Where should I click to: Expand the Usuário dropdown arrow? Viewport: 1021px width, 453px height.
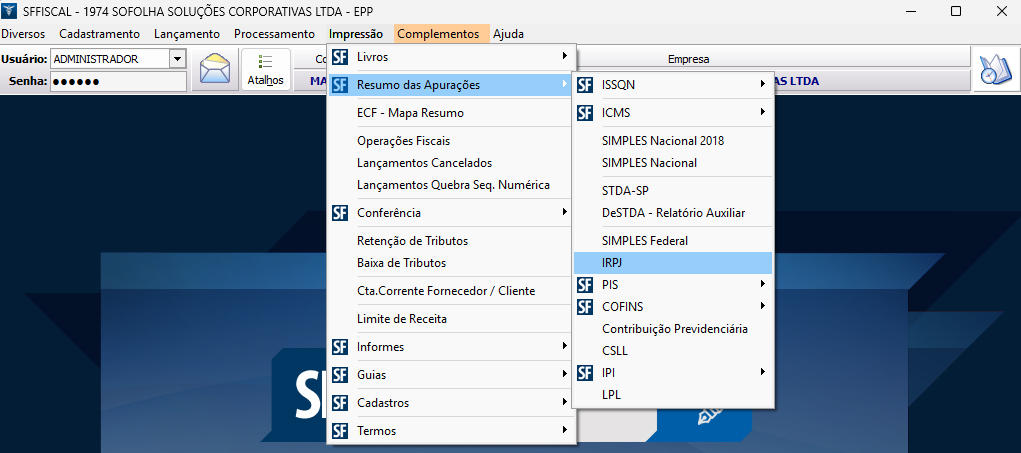(178, 59)
